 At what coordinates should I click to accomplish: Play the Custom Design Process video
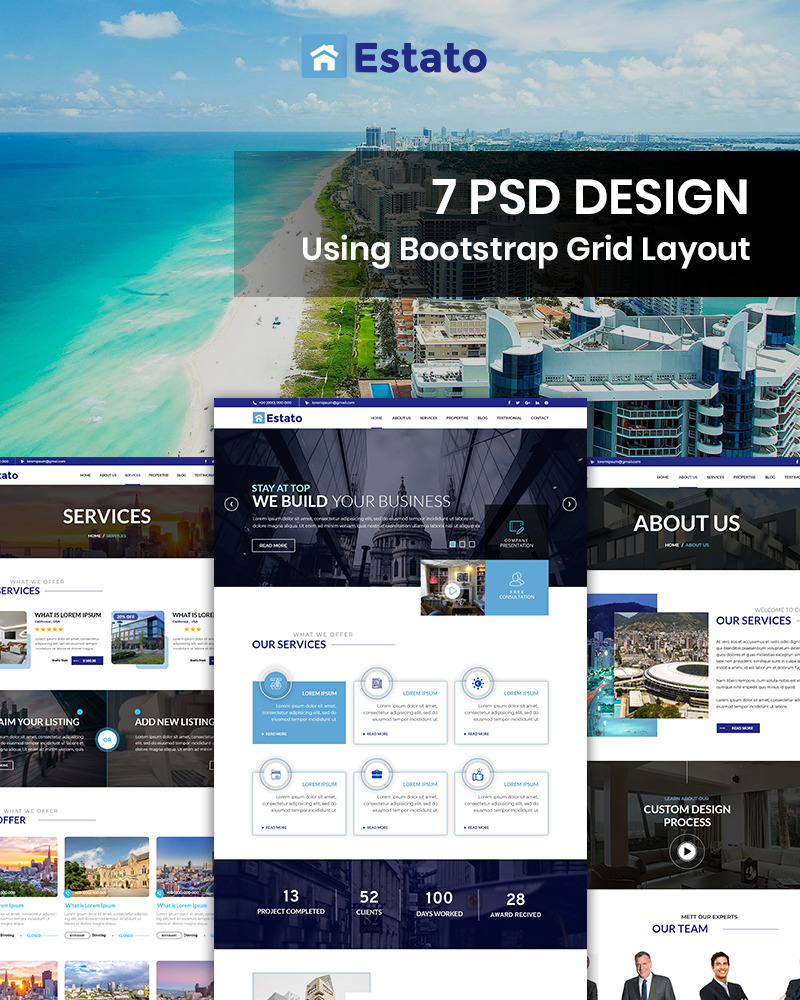point(686,851)
